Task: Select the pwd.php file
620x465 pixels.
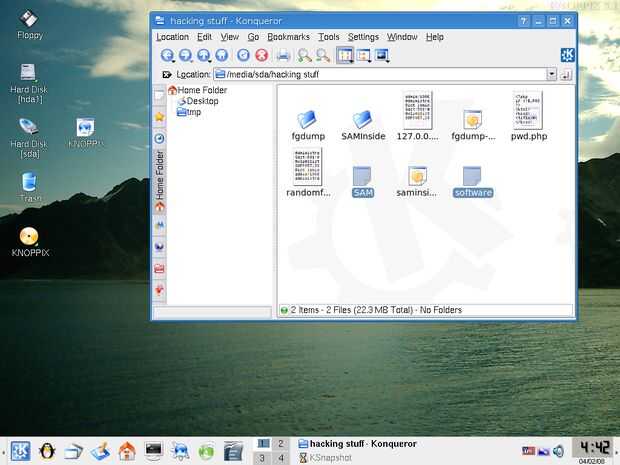Action: tap(529, 116)
